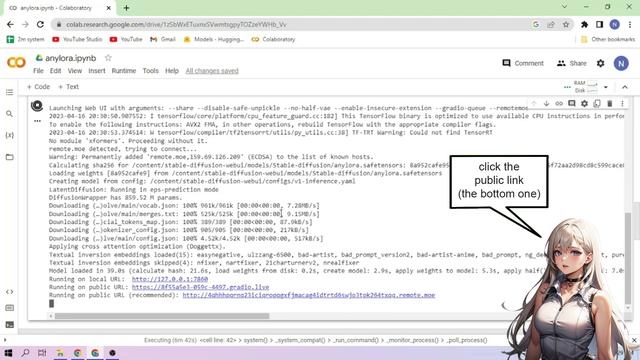Open the Windows Start menu

tap(8, 353)
